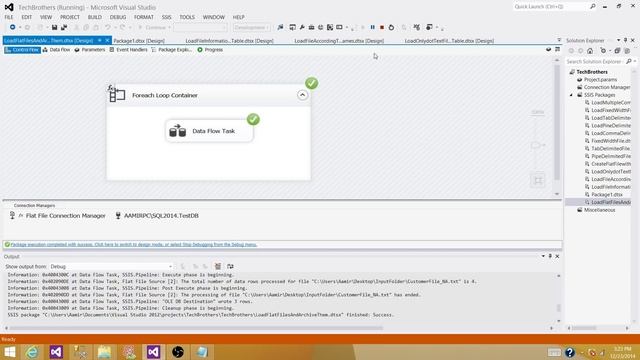The image size is (640, 360).
Task: Click the Search Solution Explorer input field
Action: (595, 61)
